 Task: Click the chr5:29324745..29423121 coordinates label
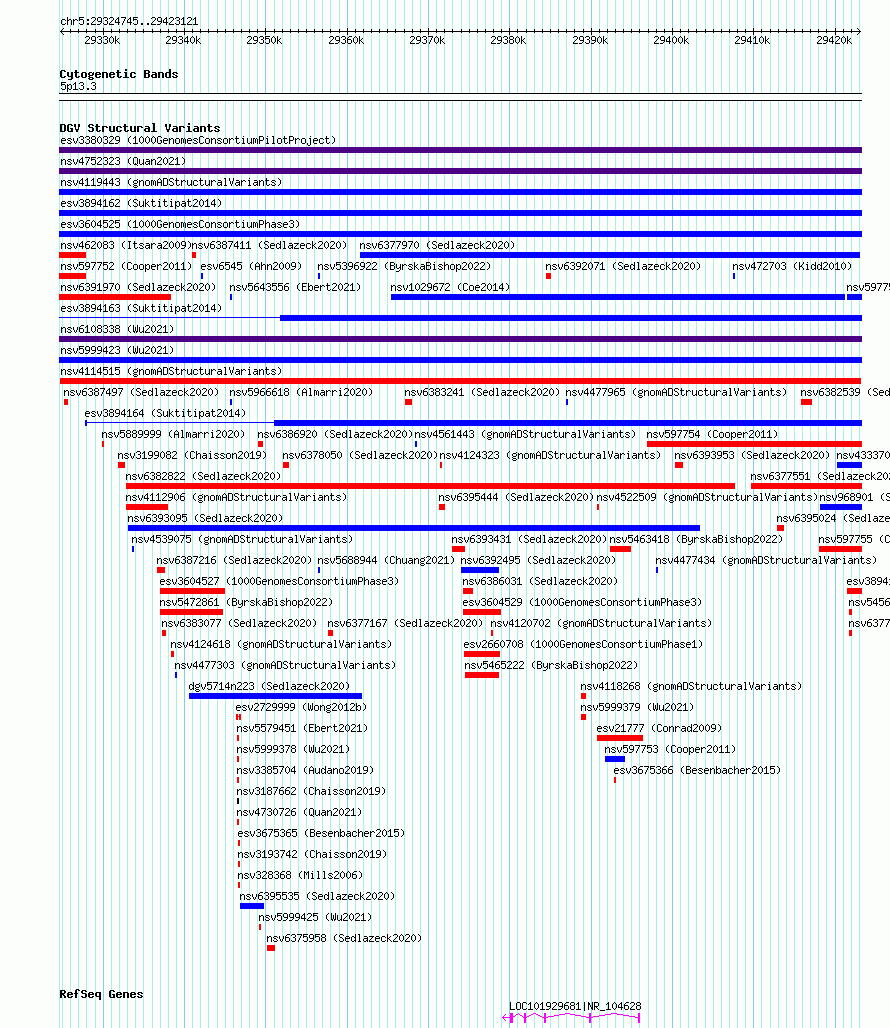click(x=129, y=21)
